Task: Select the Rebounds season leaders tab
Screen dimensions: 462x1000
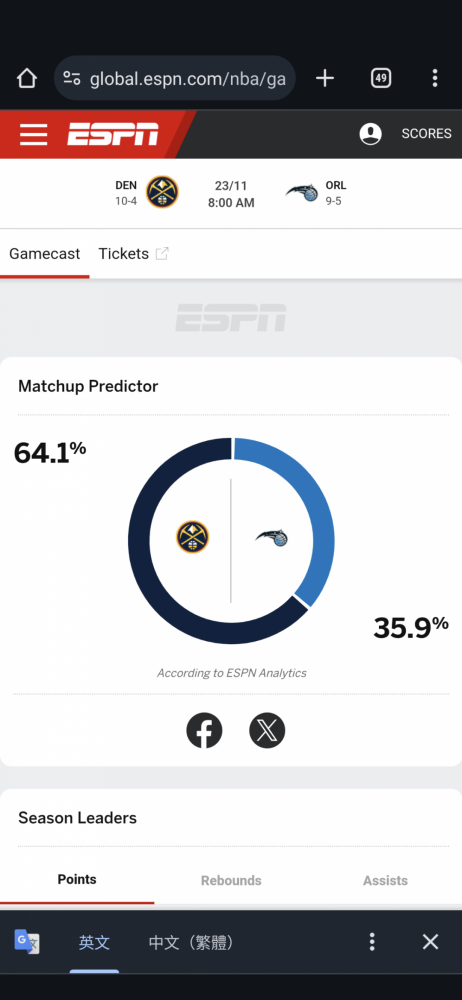Action: 231,881
